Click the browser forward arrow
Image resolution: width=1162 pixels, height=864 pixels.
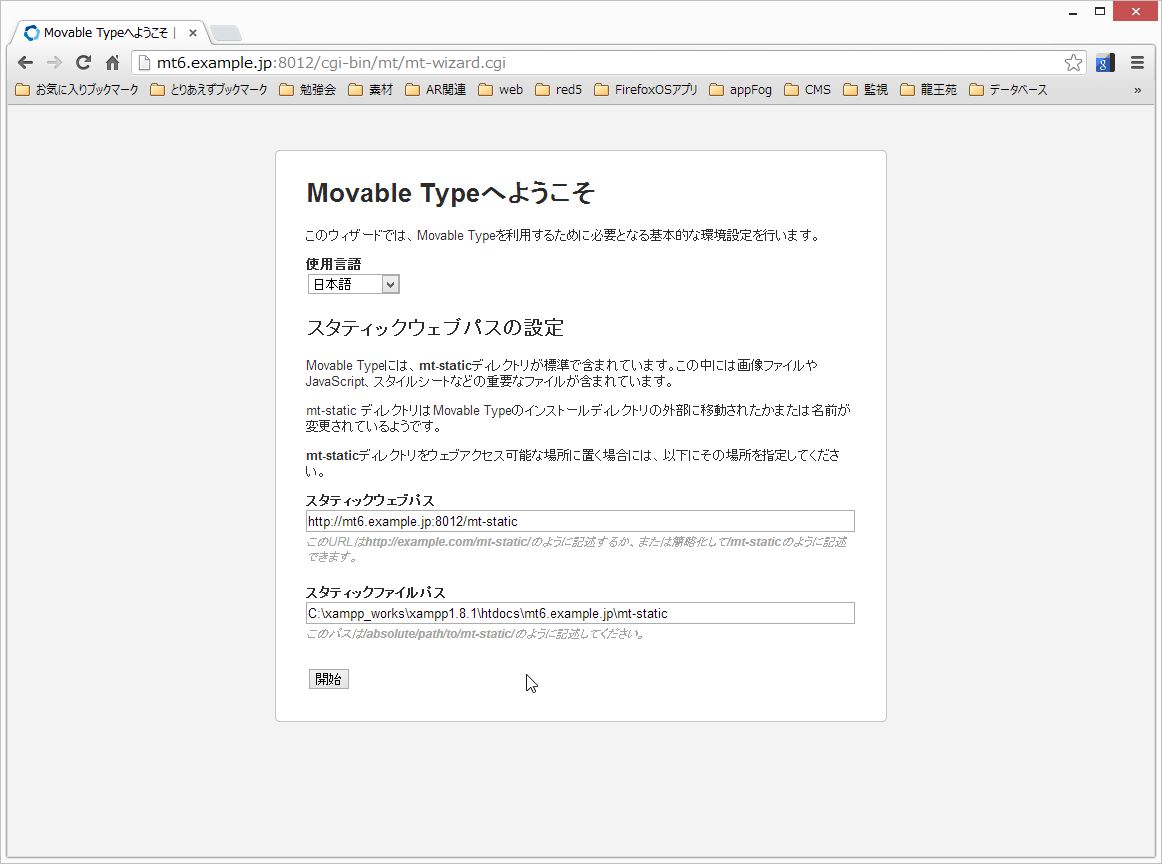[x=54, y=63]
